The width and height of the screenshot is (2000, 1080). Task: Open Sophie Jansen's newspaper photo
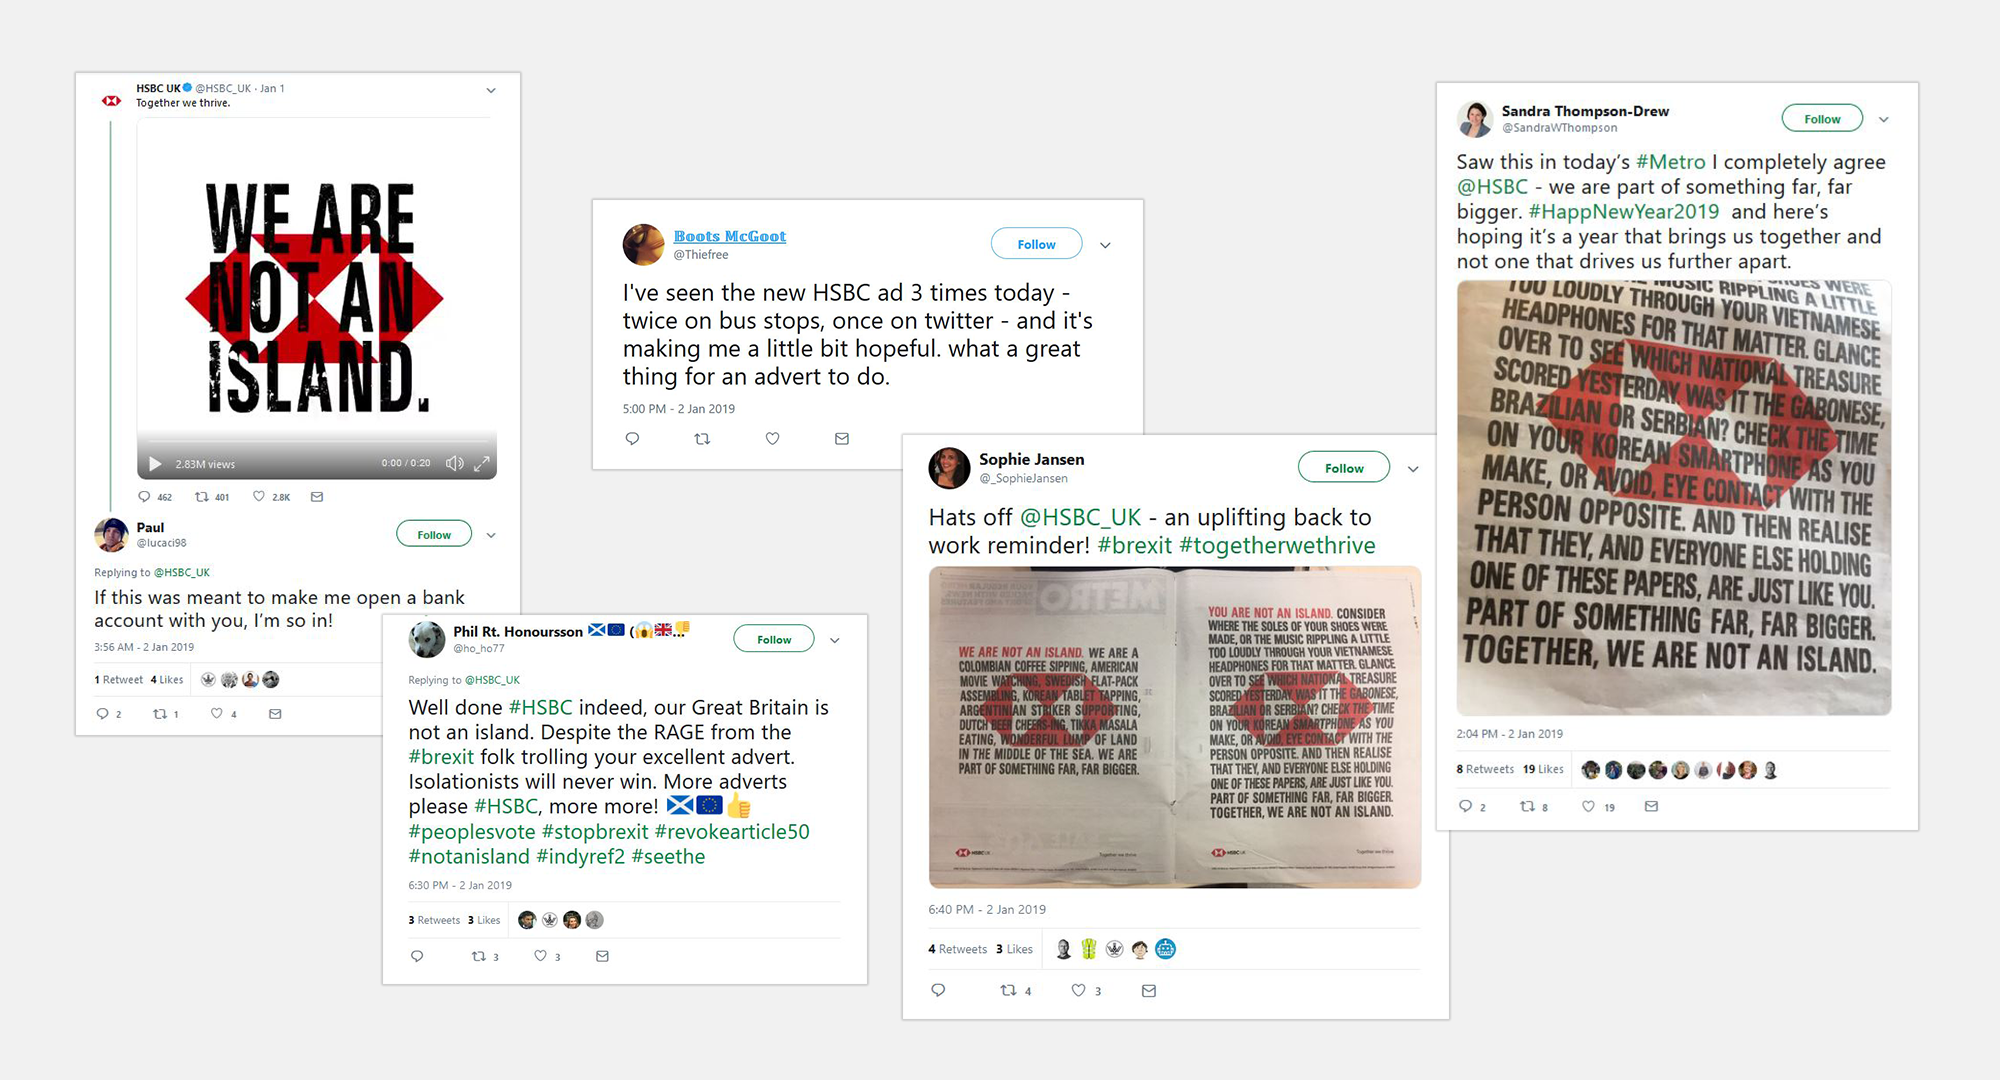(1175, 727)
